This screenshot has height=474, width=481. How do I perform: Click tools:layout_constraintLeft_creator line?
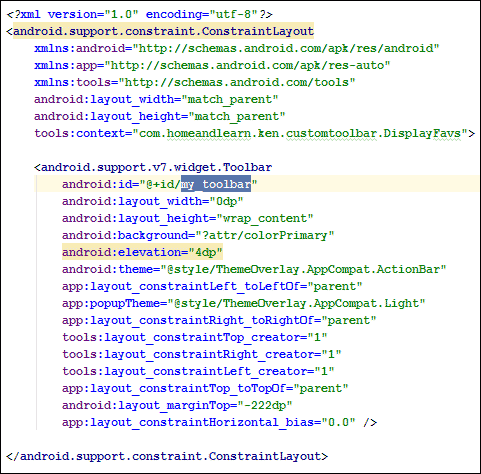198,371
